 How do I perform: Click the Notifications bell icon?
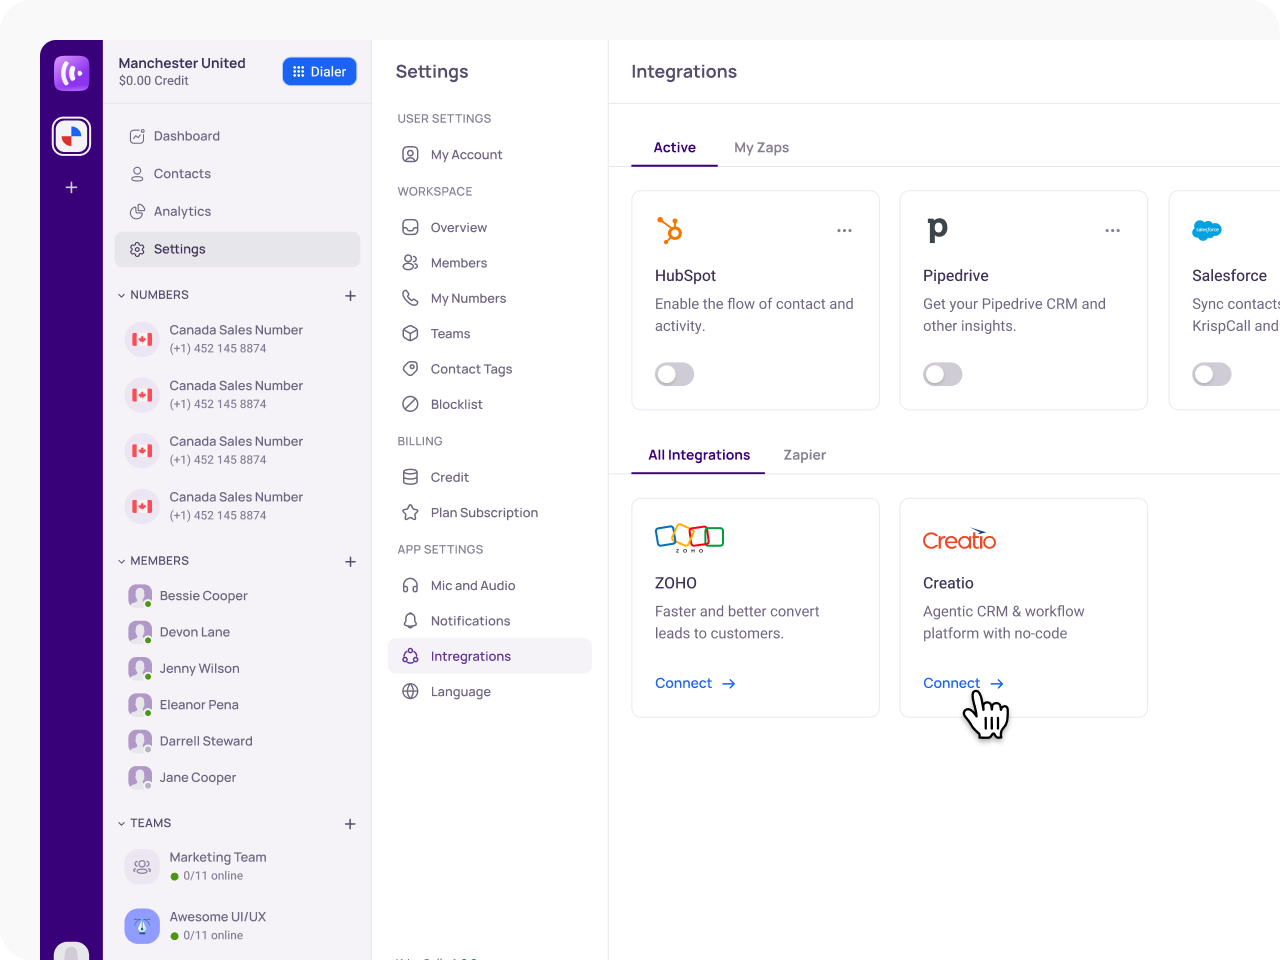pyautogui.click(x=410, y=621)
